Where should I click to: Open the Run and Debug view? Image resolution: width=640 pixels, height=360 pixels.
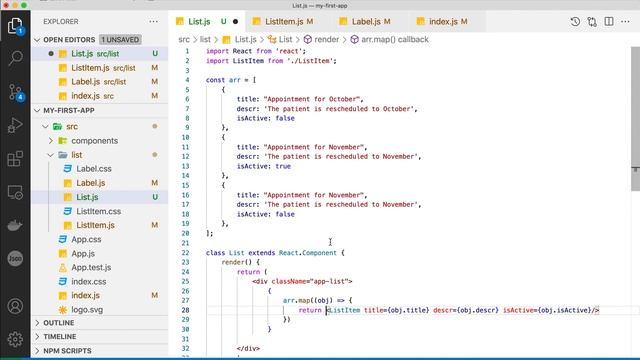click(x=15, y=125)
